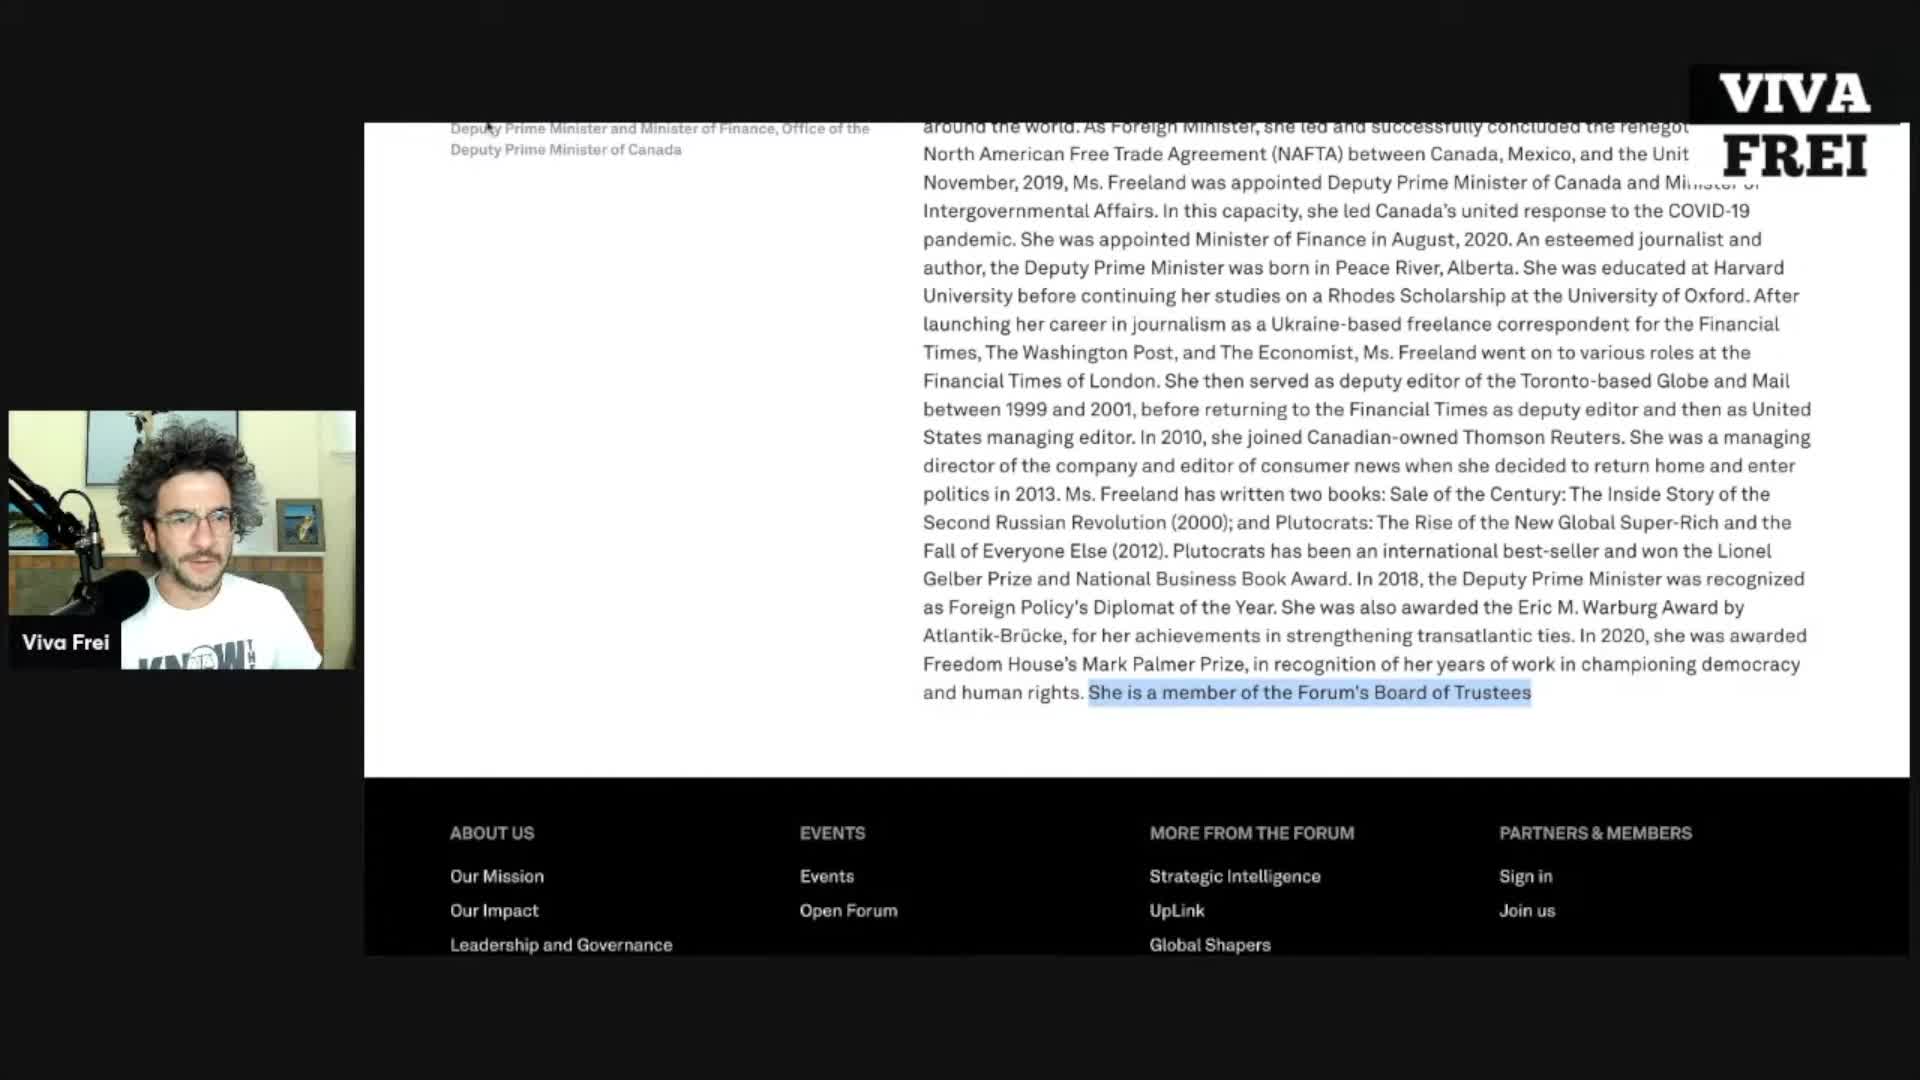Image resolution: width=1920 pixels, height=1080 pixels.
Task: Click the PARTNERS & MEMBERS heading
Action: point(1595,833)
